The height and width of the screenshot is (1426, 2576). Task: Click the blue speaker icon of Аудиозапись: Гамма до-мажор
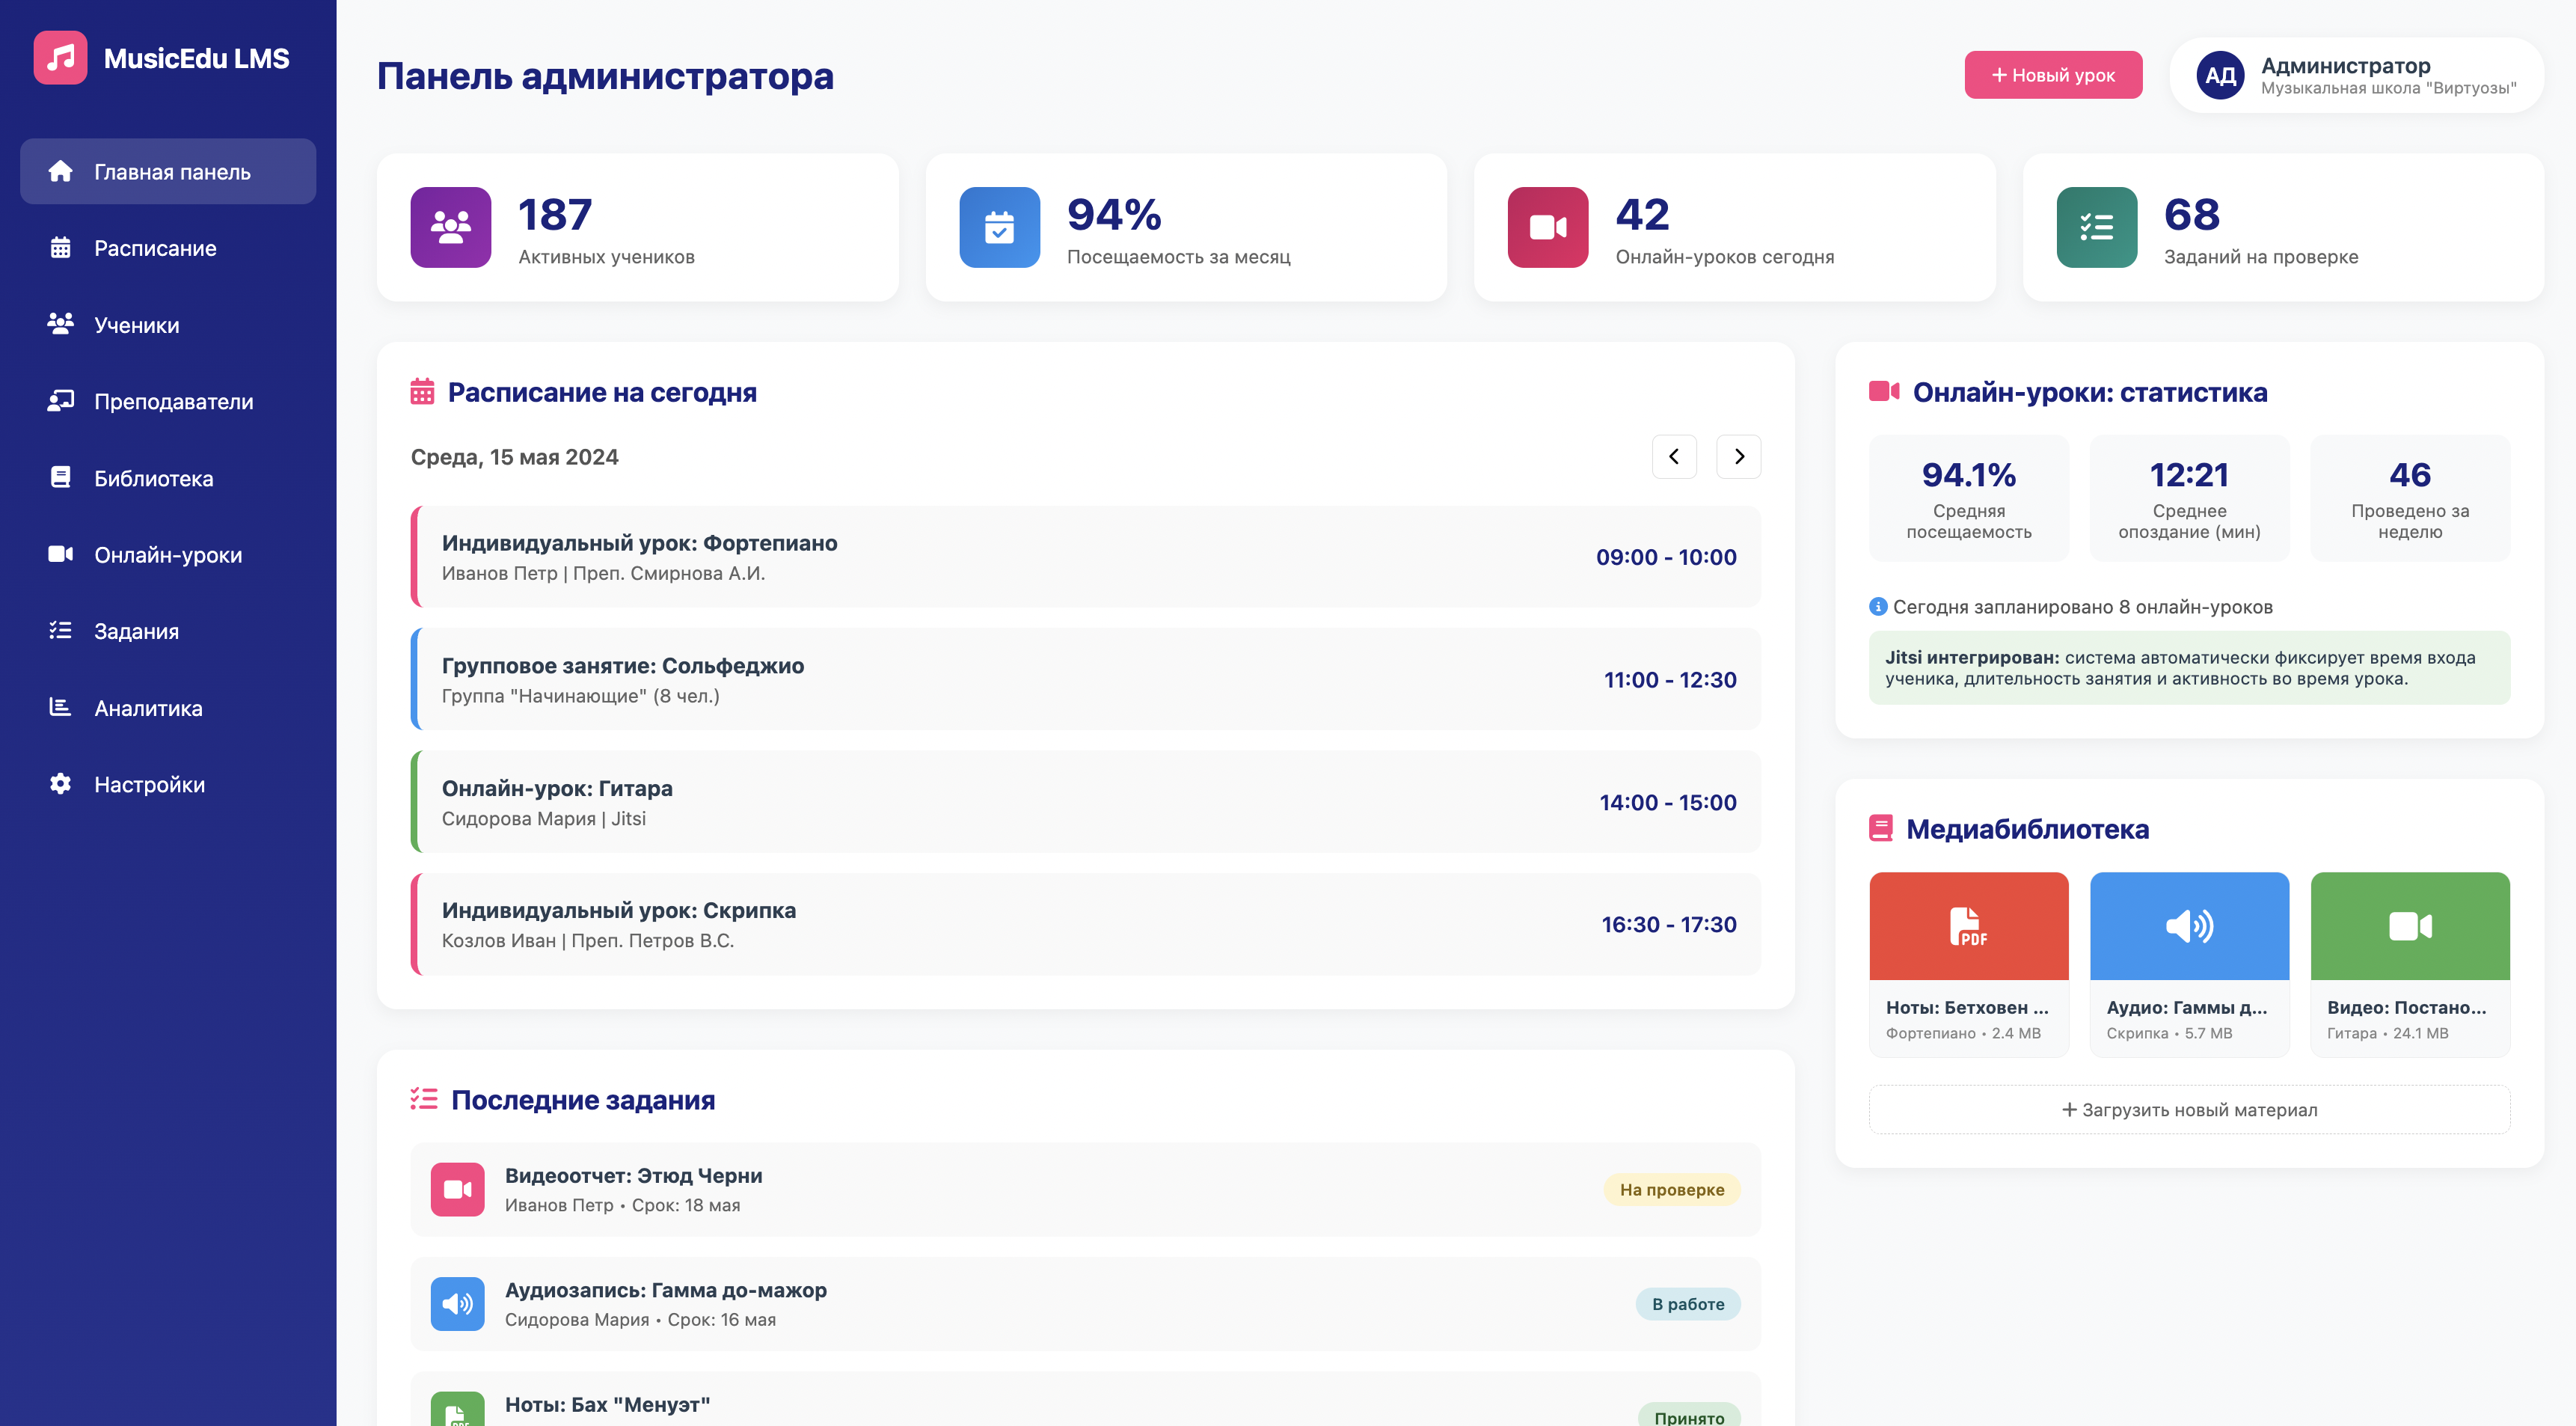pos(458,1304)
